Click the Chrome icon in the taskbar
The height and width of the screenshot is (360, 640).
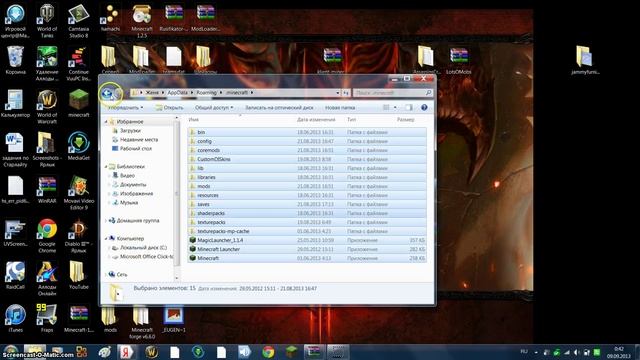coord(268,352)
